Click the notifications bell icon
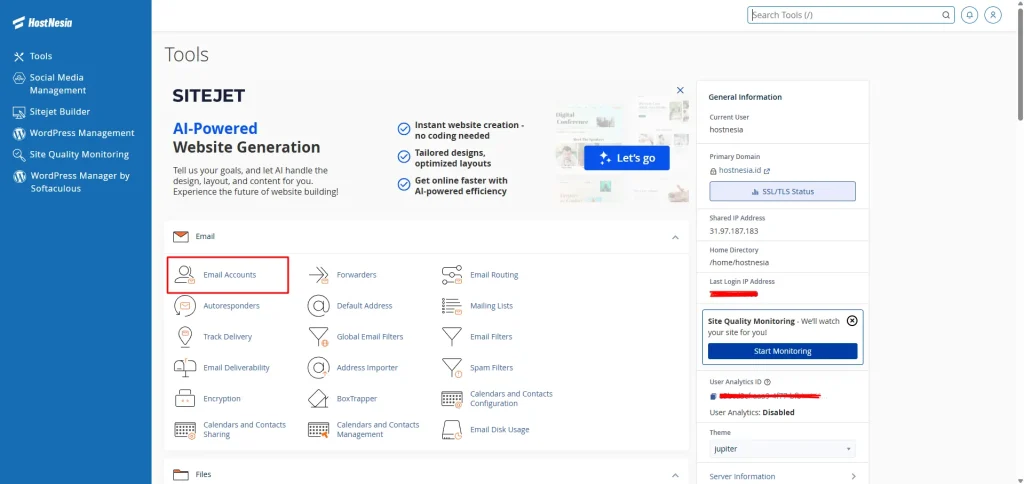1024x484 pixels. point(970,15)
